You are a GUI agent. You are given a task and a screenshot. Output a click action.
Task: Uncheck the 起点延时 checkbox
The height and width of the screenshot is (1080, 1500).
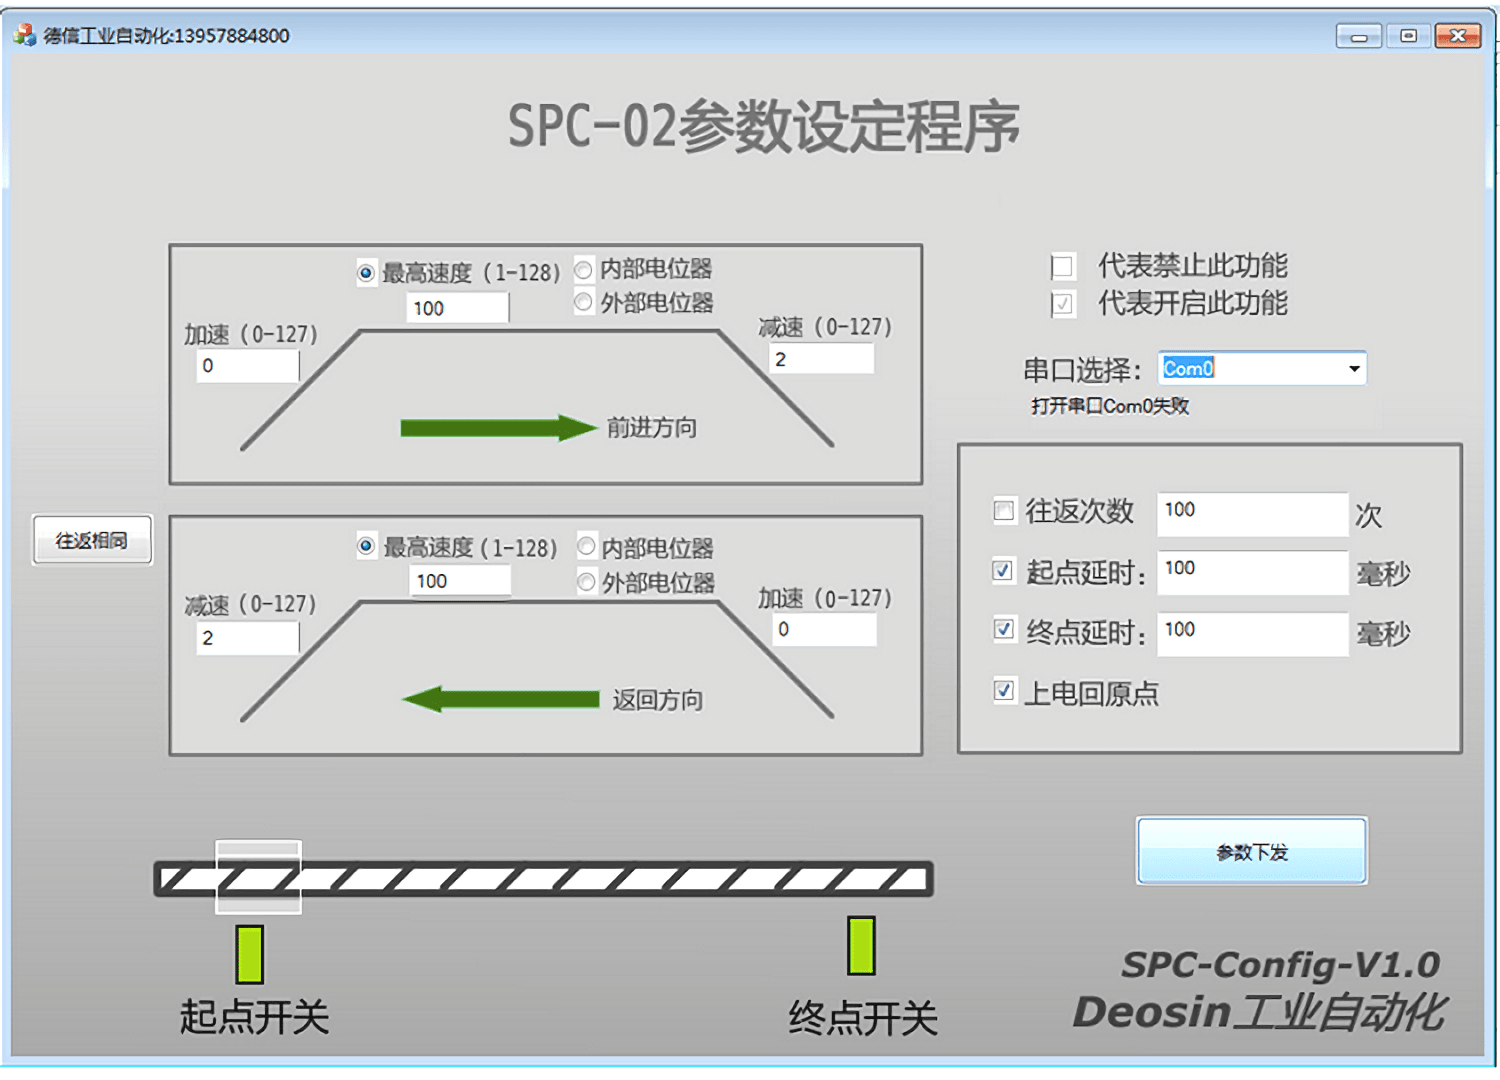[1004, 571]
